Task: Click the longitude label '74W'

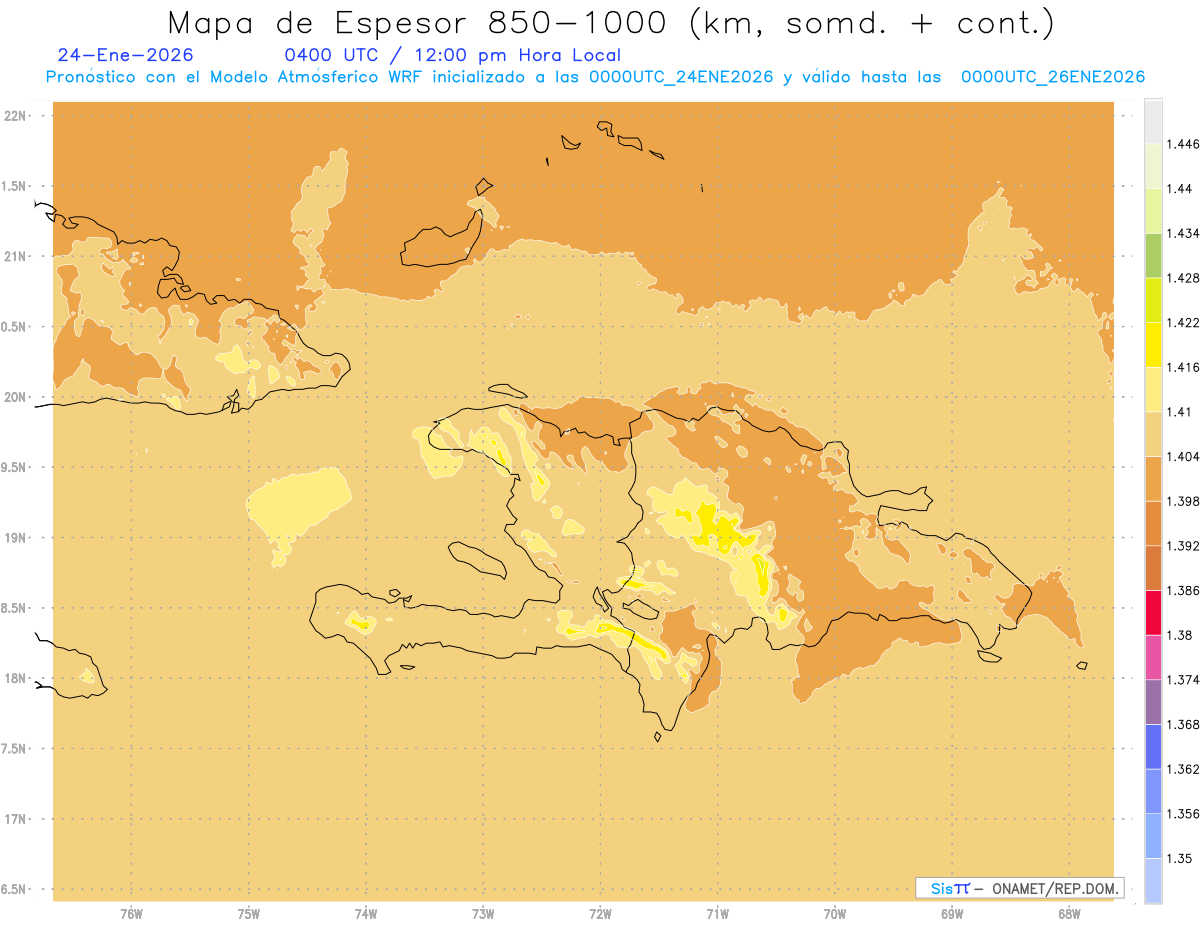Action: (x=365, y=913)
